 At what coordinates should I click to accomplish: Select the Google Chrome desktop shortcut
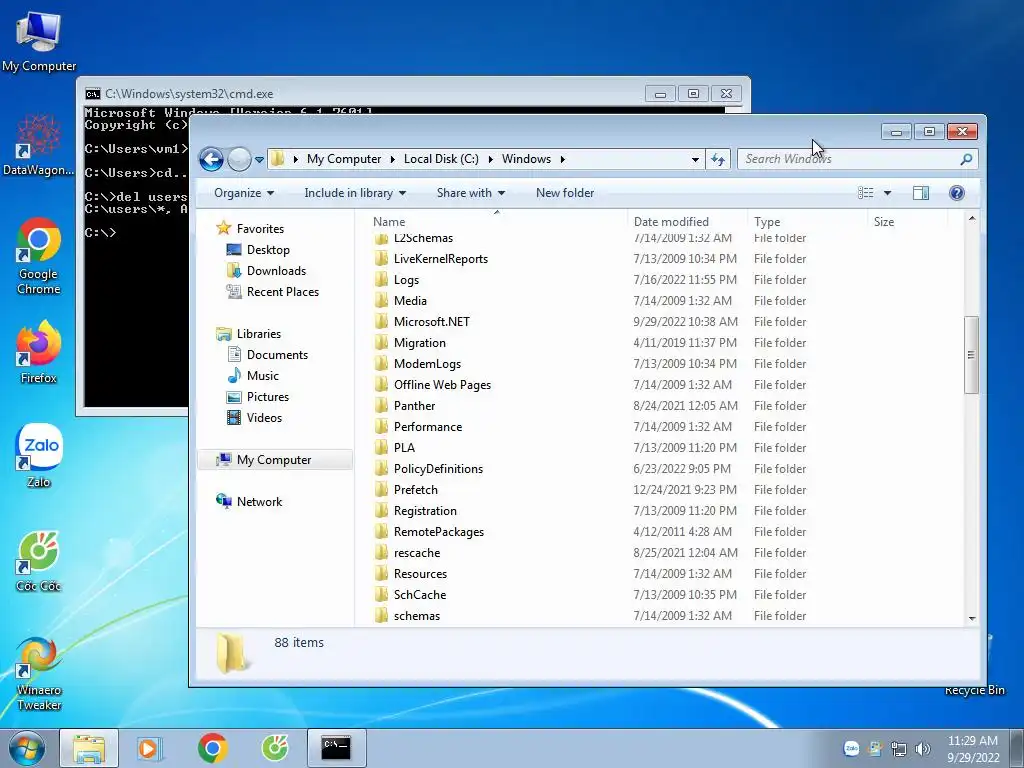[39, 256]
